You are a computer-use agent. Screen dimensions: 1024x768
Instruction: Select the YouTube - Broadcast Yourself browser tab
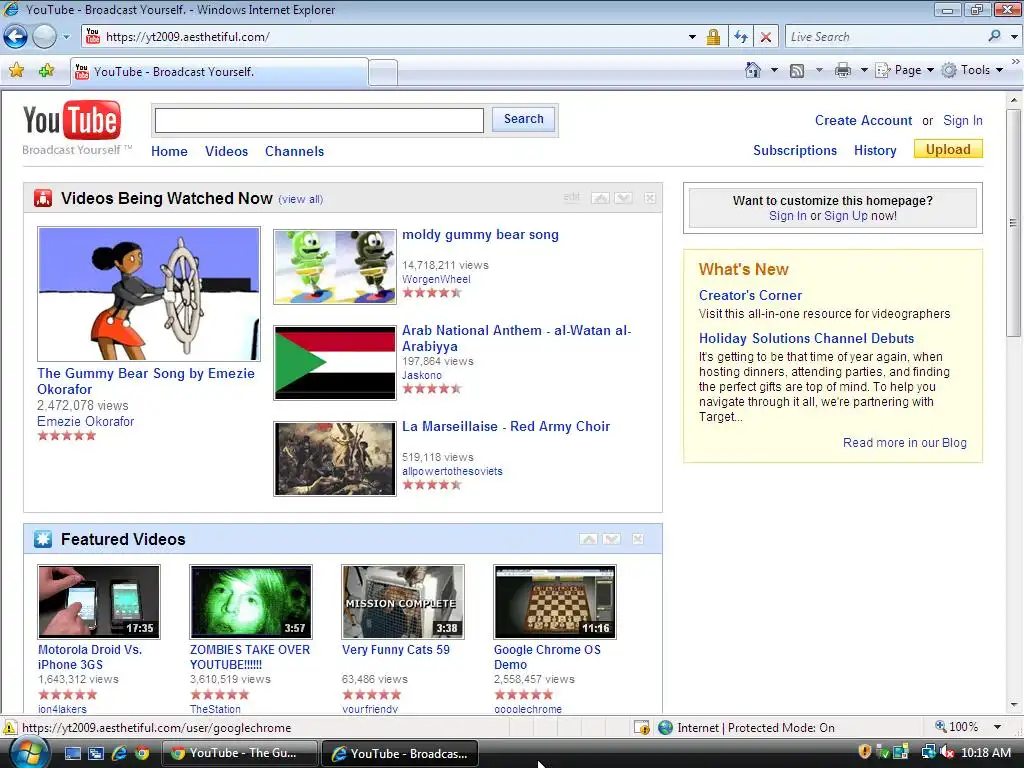pyautogui.click(x=219, y=72)
